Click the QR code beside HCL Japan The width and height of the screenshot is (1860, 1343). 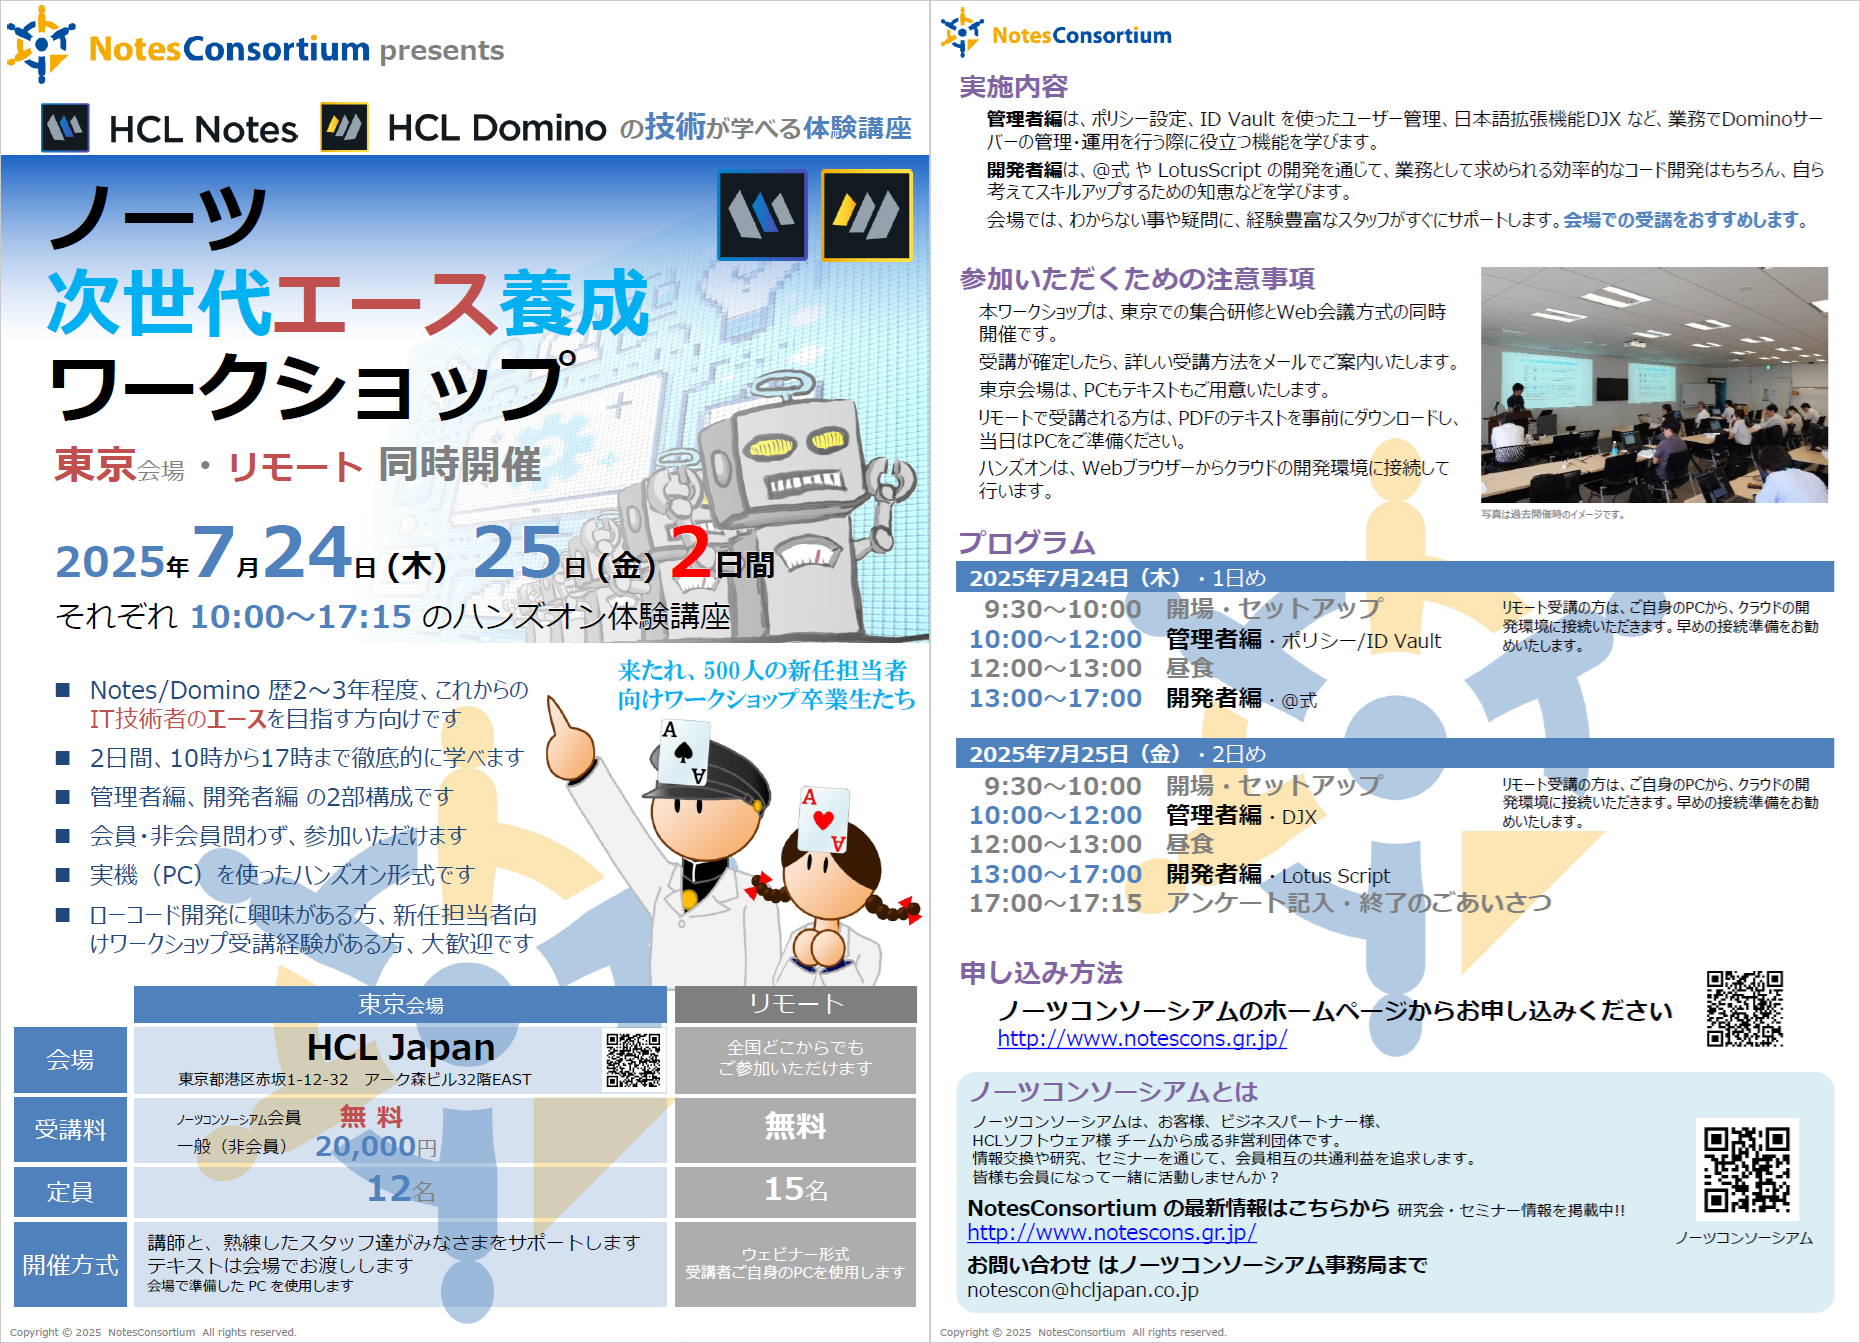(633, 1060)
